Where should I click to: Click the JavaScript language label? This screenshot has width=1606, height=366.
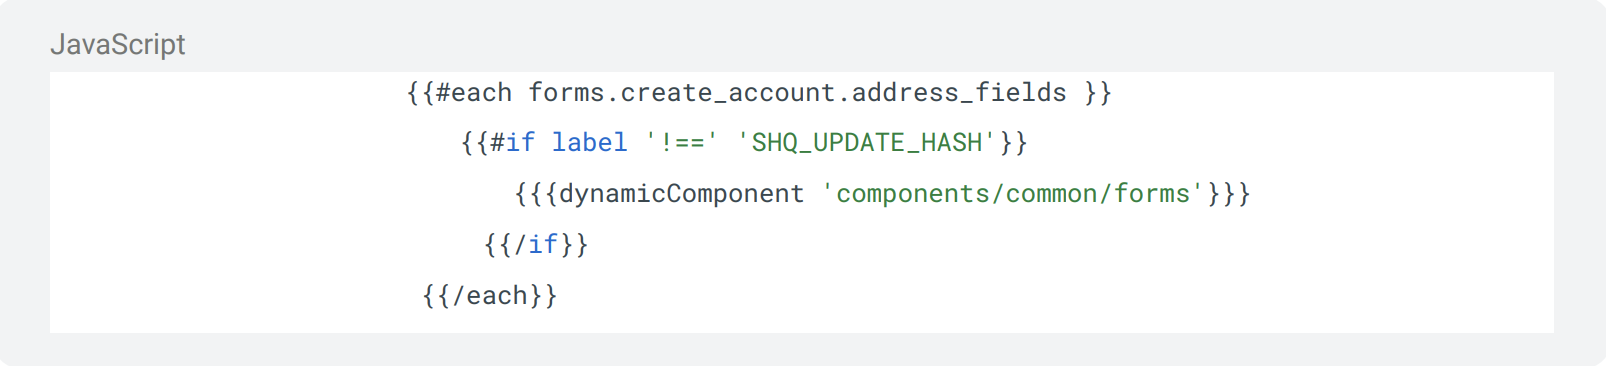point(118,45)
